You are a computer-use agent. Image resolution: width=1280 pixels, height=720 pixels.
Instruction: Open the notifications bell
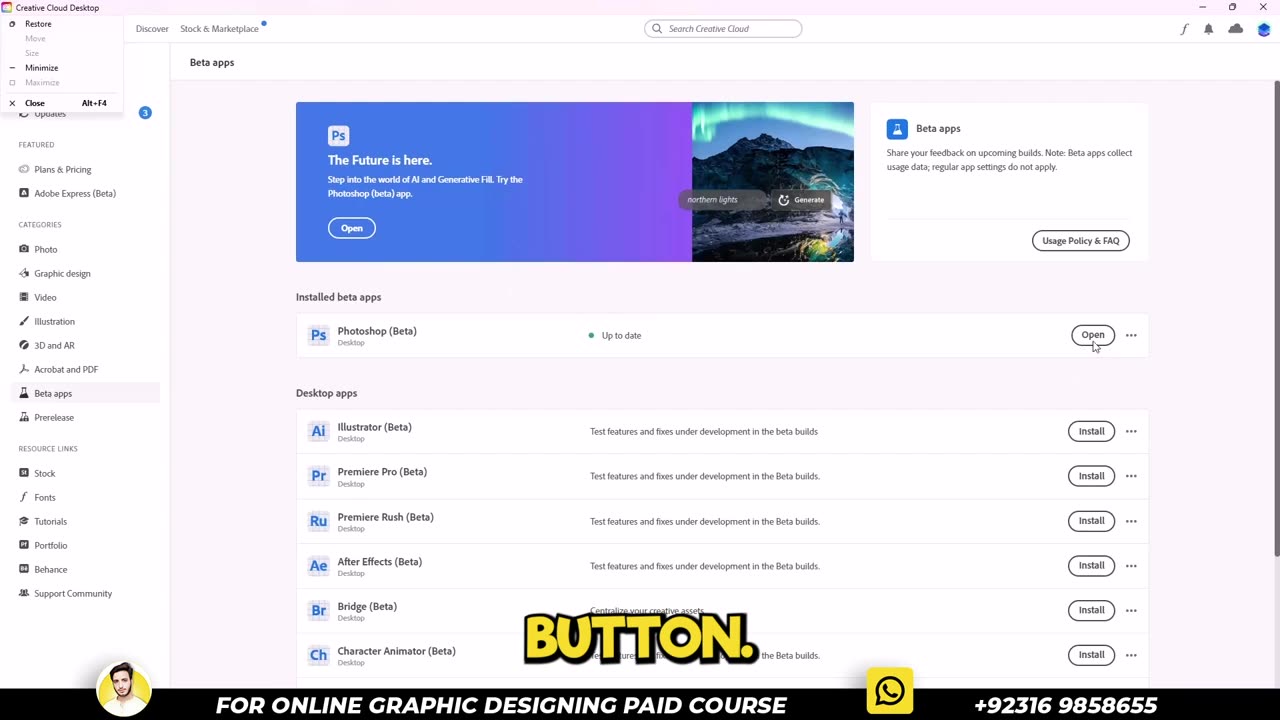[1208, 29]
